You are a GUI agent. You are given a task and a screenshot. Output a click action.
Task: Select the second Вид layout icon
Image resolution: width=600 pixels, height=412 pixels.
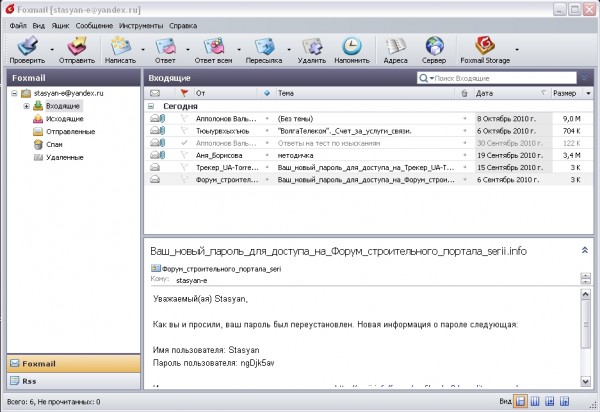pos(535,401)
